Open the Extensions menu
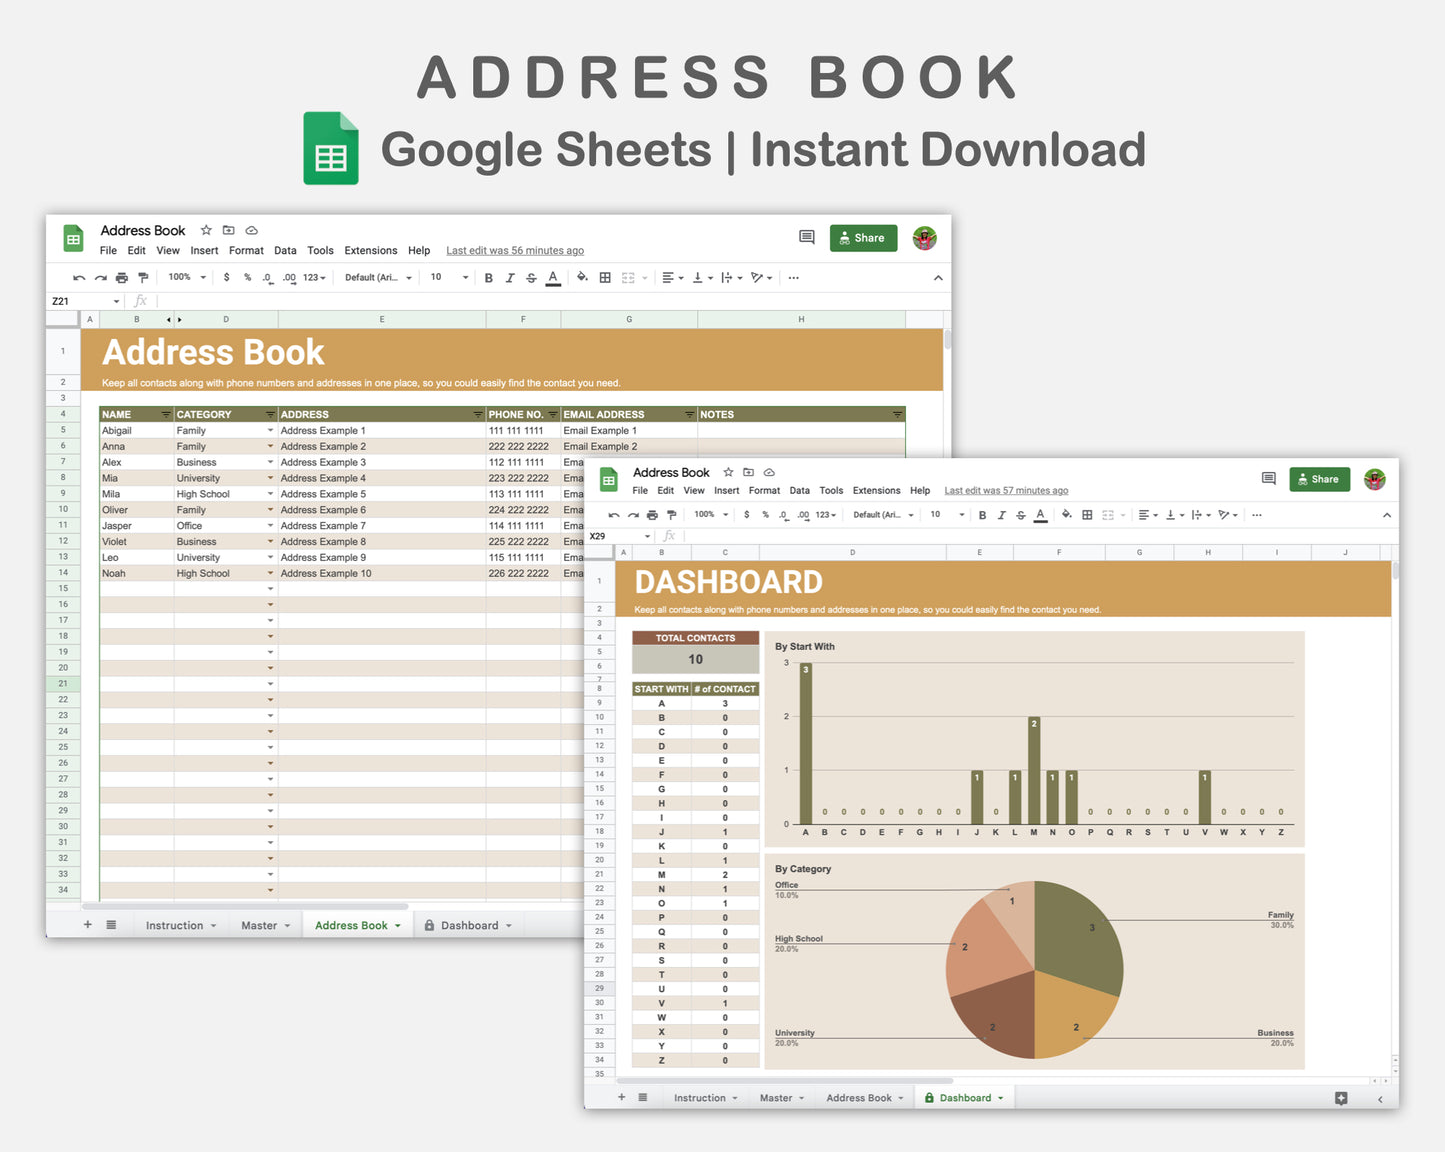 pyautogui.click(x=370, y=250)
